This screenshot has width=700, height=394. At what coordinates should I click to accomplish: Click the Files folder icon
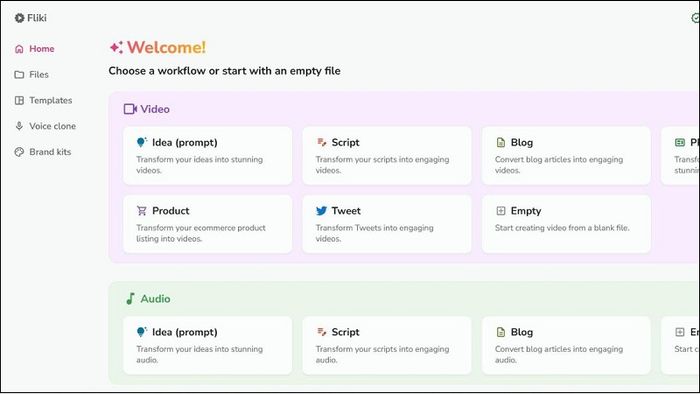coord(19,75)
